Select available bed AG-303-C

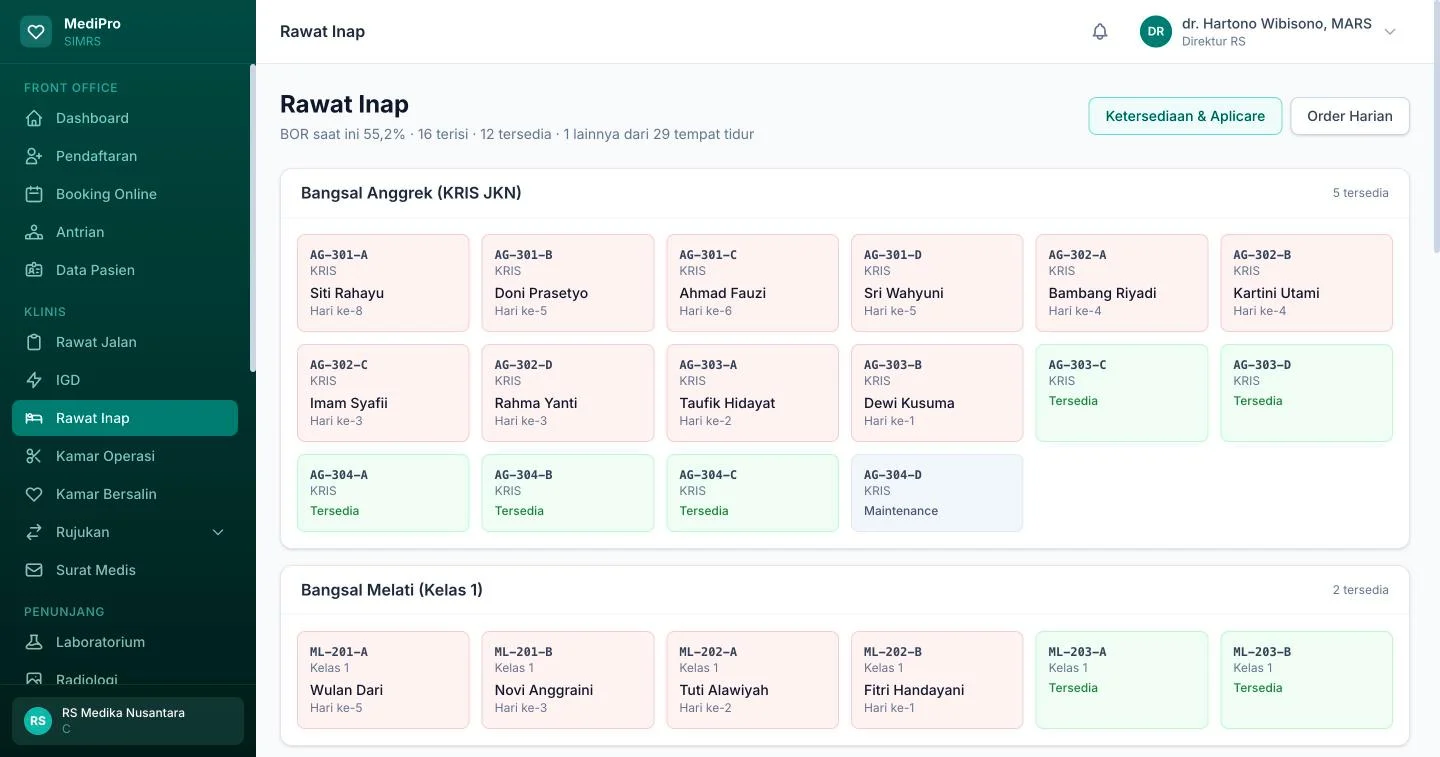pos(1122,393)
